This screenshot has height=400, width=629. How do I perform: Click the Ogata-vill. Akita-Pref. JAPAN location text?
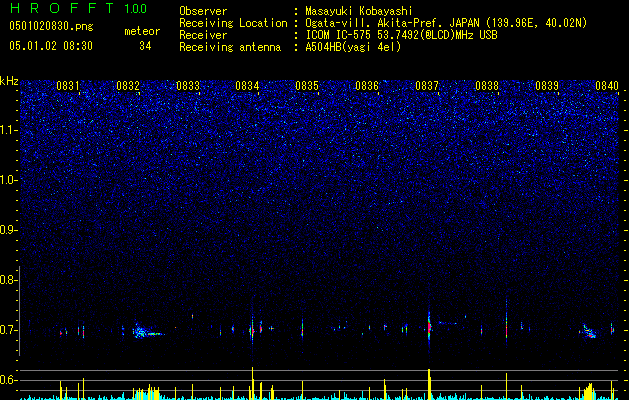point(446,23)
